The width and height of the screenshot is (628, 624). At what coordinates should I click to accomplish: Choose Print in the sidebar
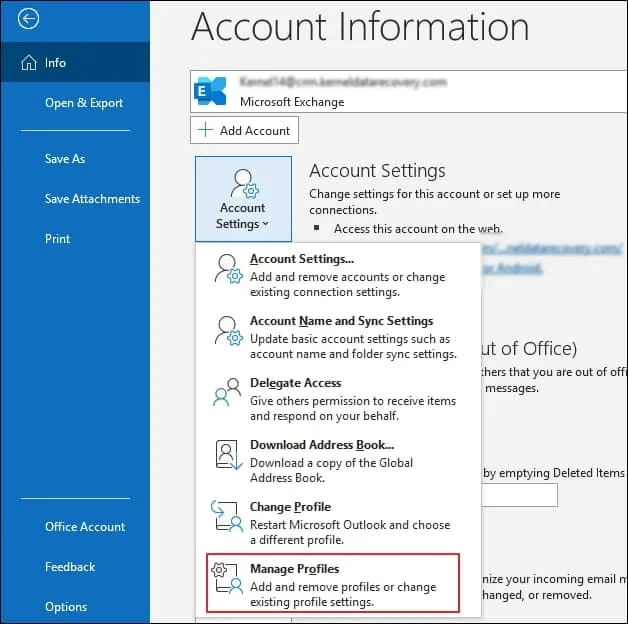click(75, 239)
